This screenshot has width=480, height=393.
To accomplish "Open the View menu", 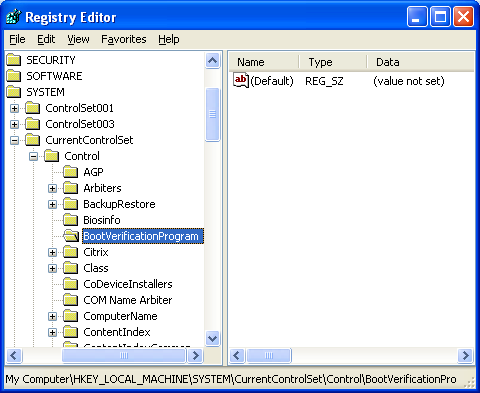I will pos(78,39).
